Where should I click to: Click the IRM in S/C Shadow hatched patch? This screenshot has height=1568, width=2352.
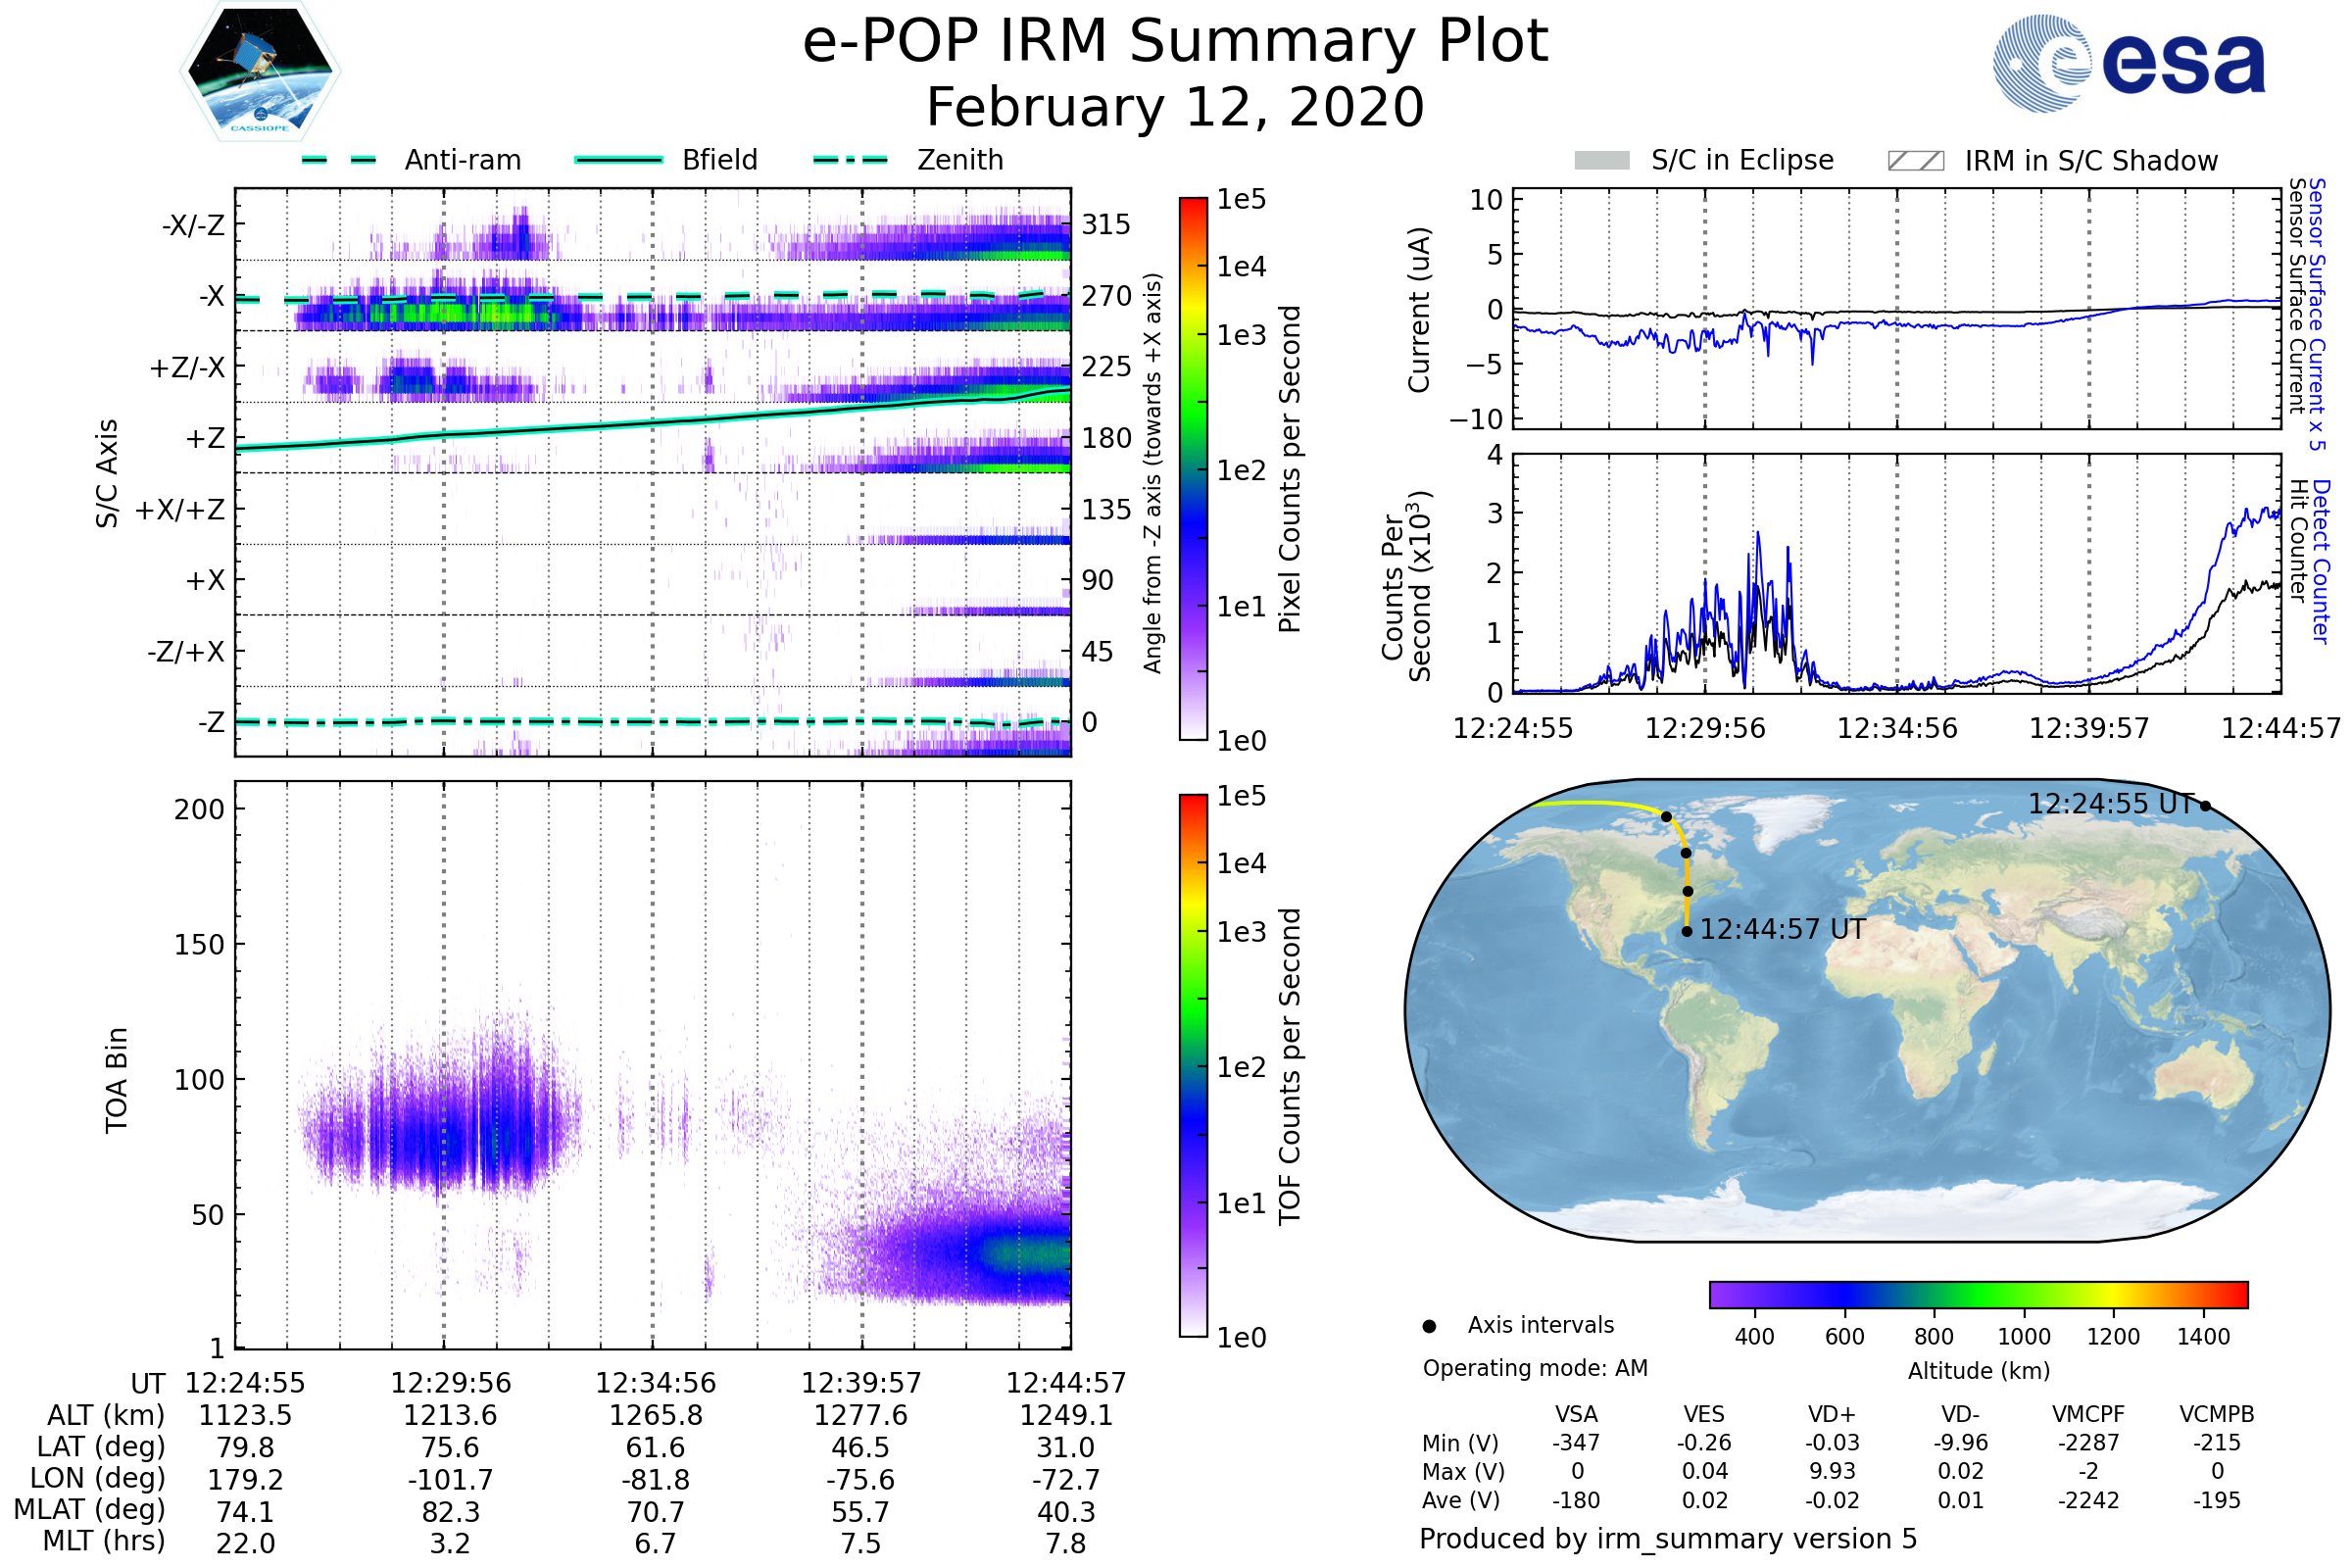(x=1916, y=161)
